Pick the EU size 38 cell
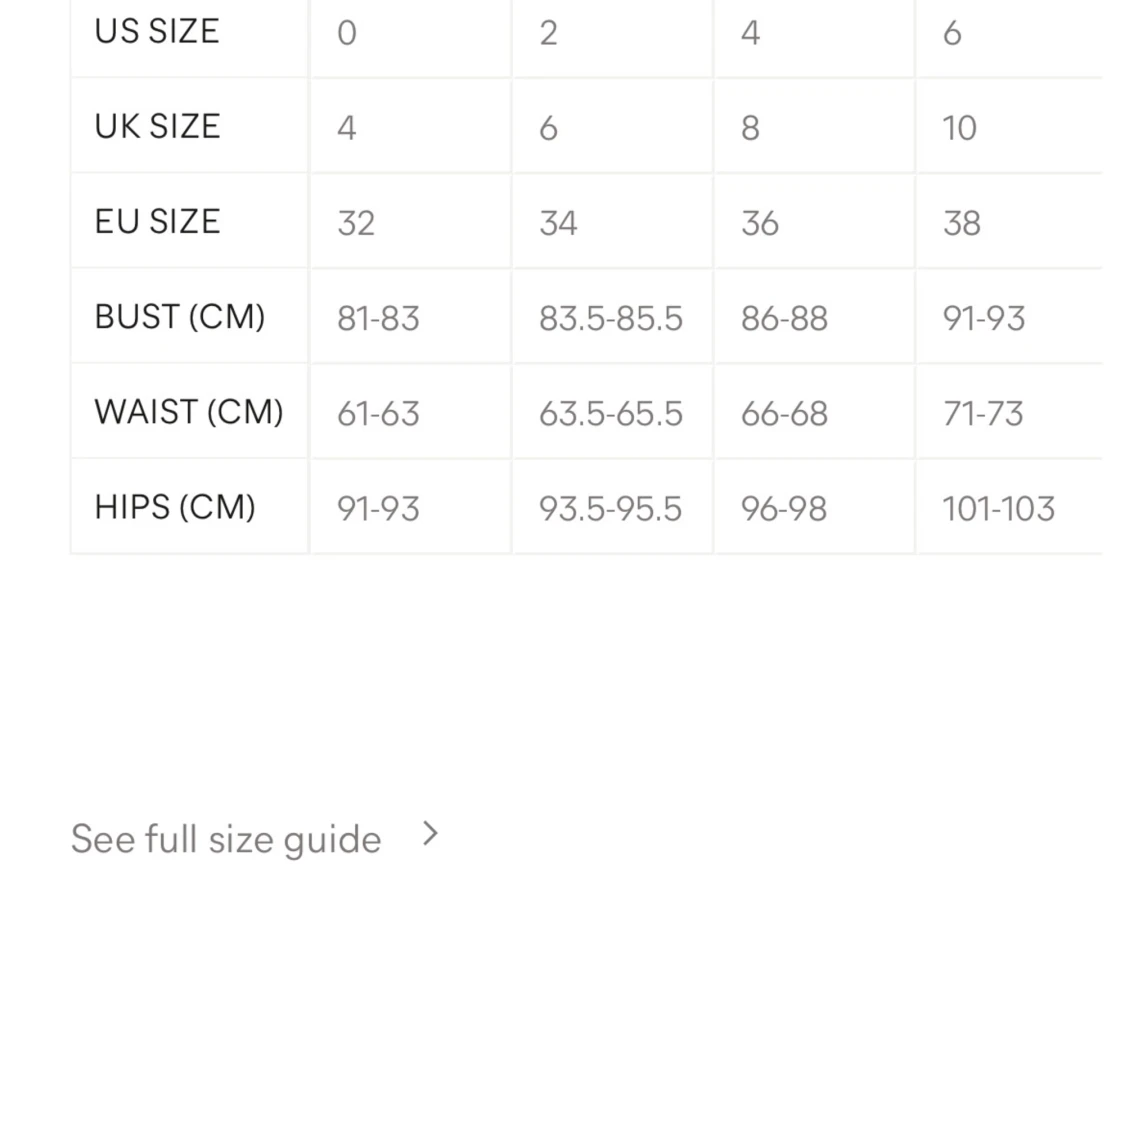Image resolution: width=1125 pixels, height=1125 pixels. coord(962,222)
